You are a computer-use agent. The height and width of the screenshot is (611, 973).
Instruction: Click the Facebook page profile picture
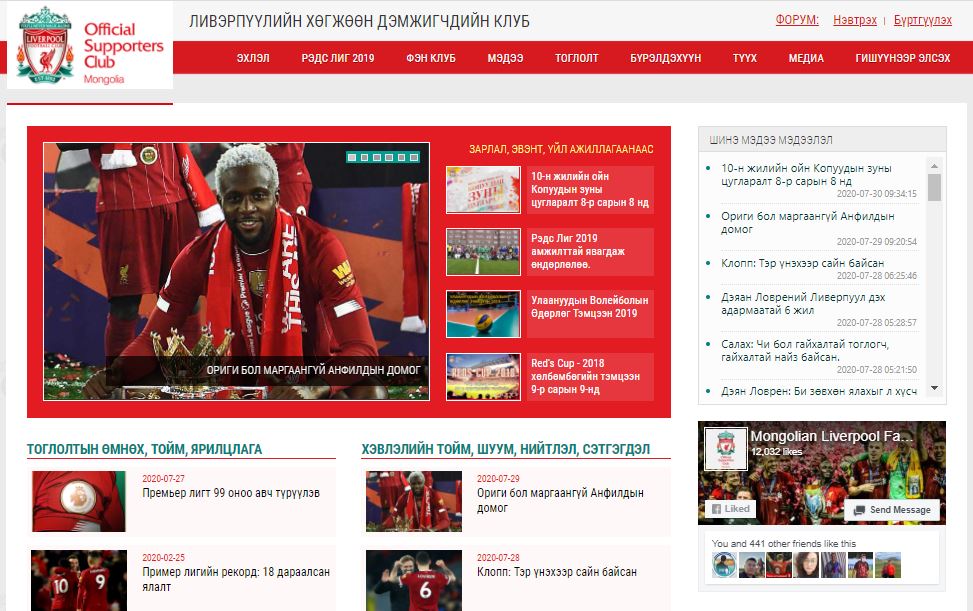725,448
